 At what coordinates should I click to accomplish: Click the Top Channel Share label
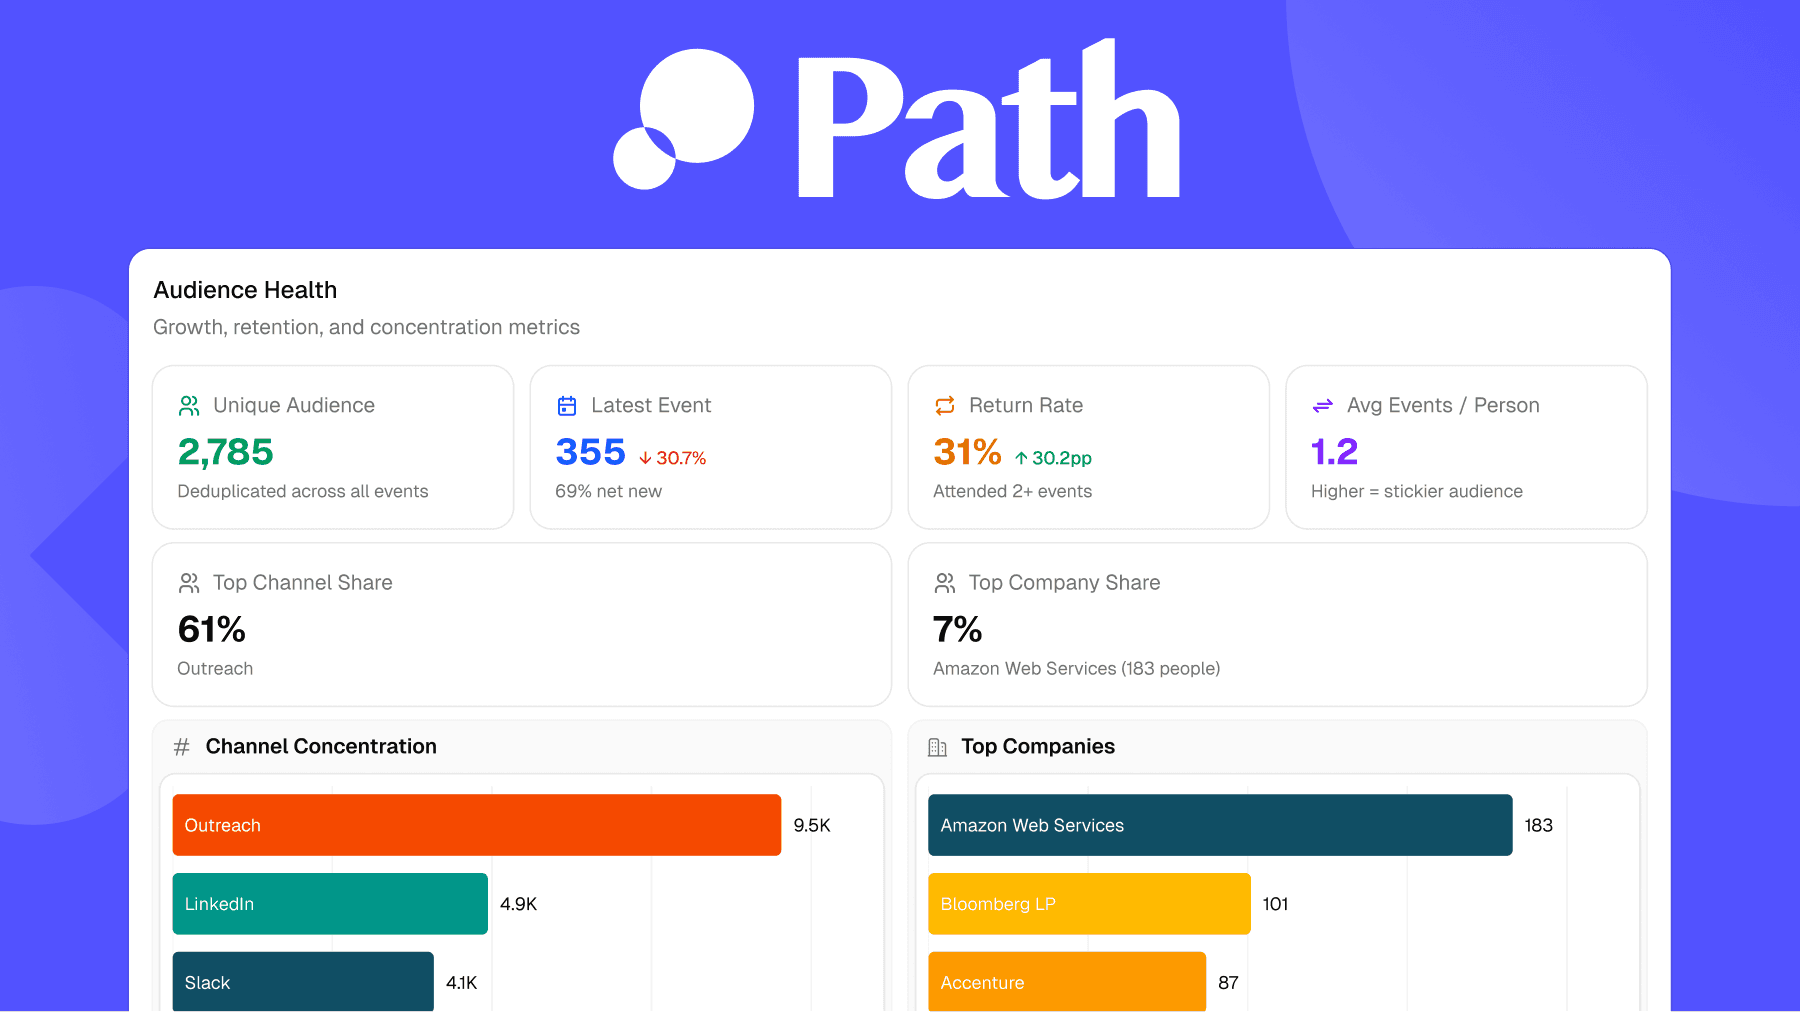[x=303, y=582]
